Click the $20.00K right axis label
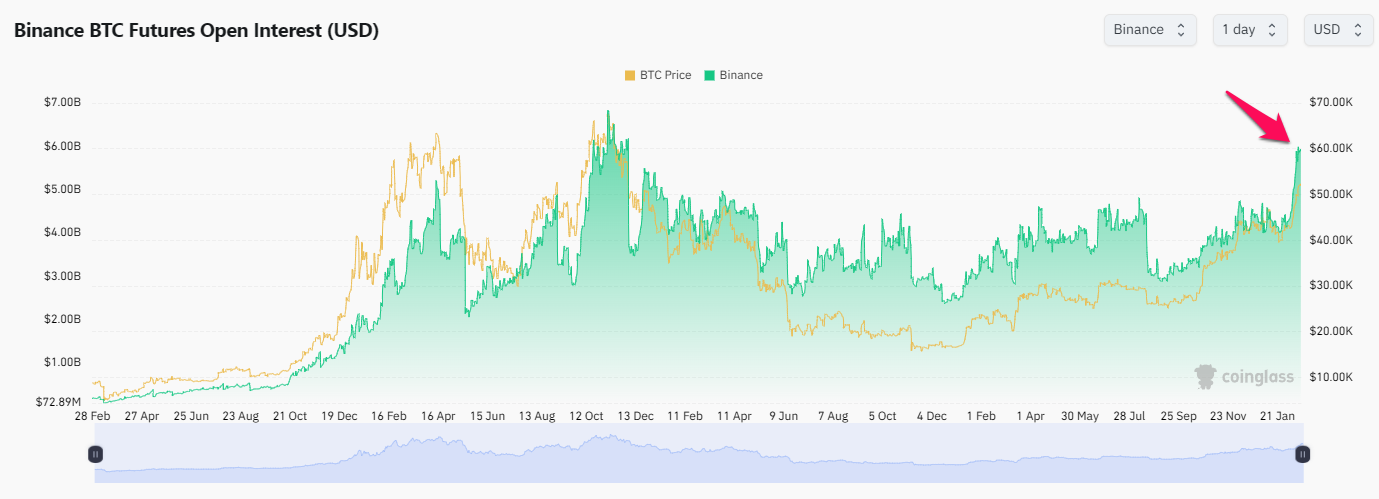 coord(1331,331)
